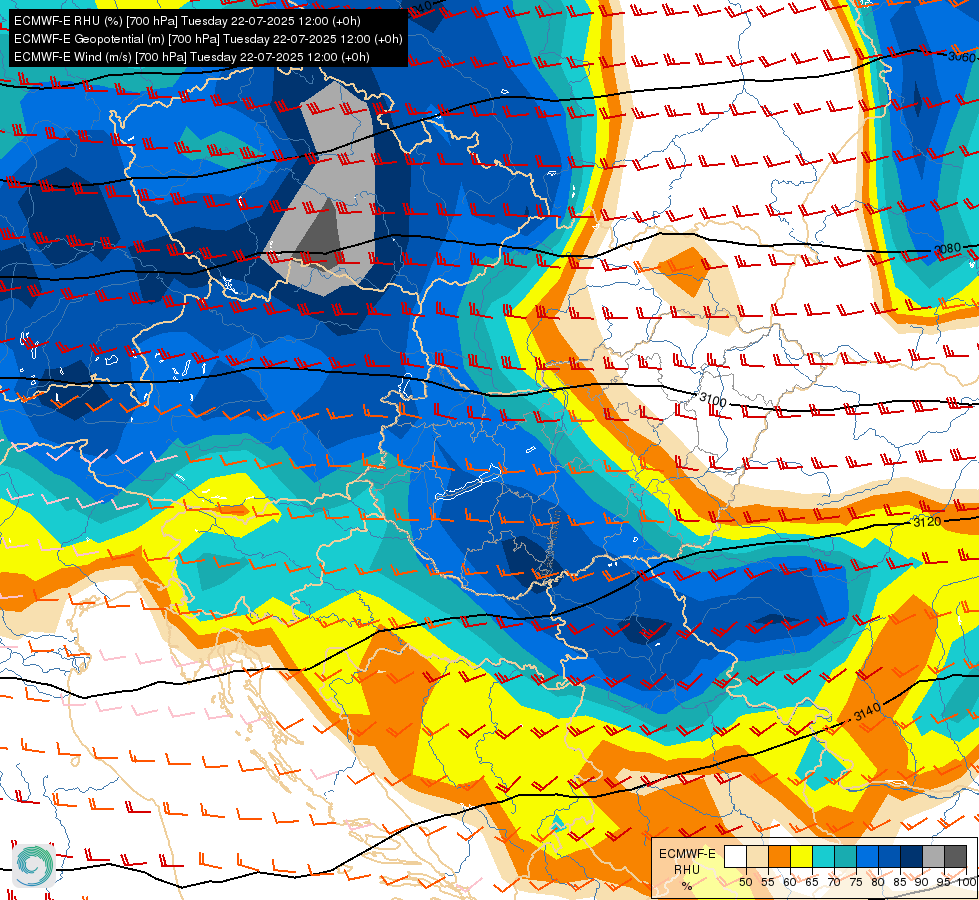Click the 3120 geopotential contour label

pyautogui.click(x=927, y=521)
